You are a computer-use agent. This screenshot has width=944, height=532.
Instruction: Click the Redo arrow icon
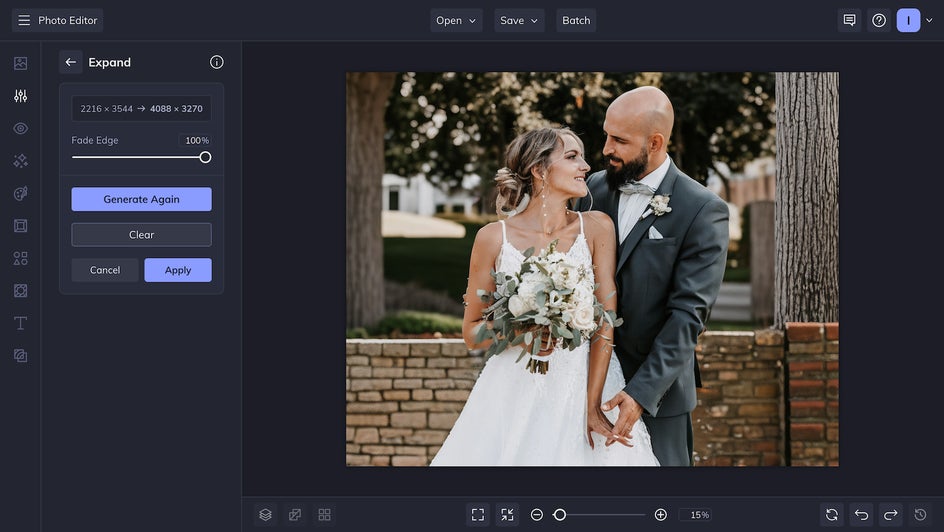[x=891, y=515]
